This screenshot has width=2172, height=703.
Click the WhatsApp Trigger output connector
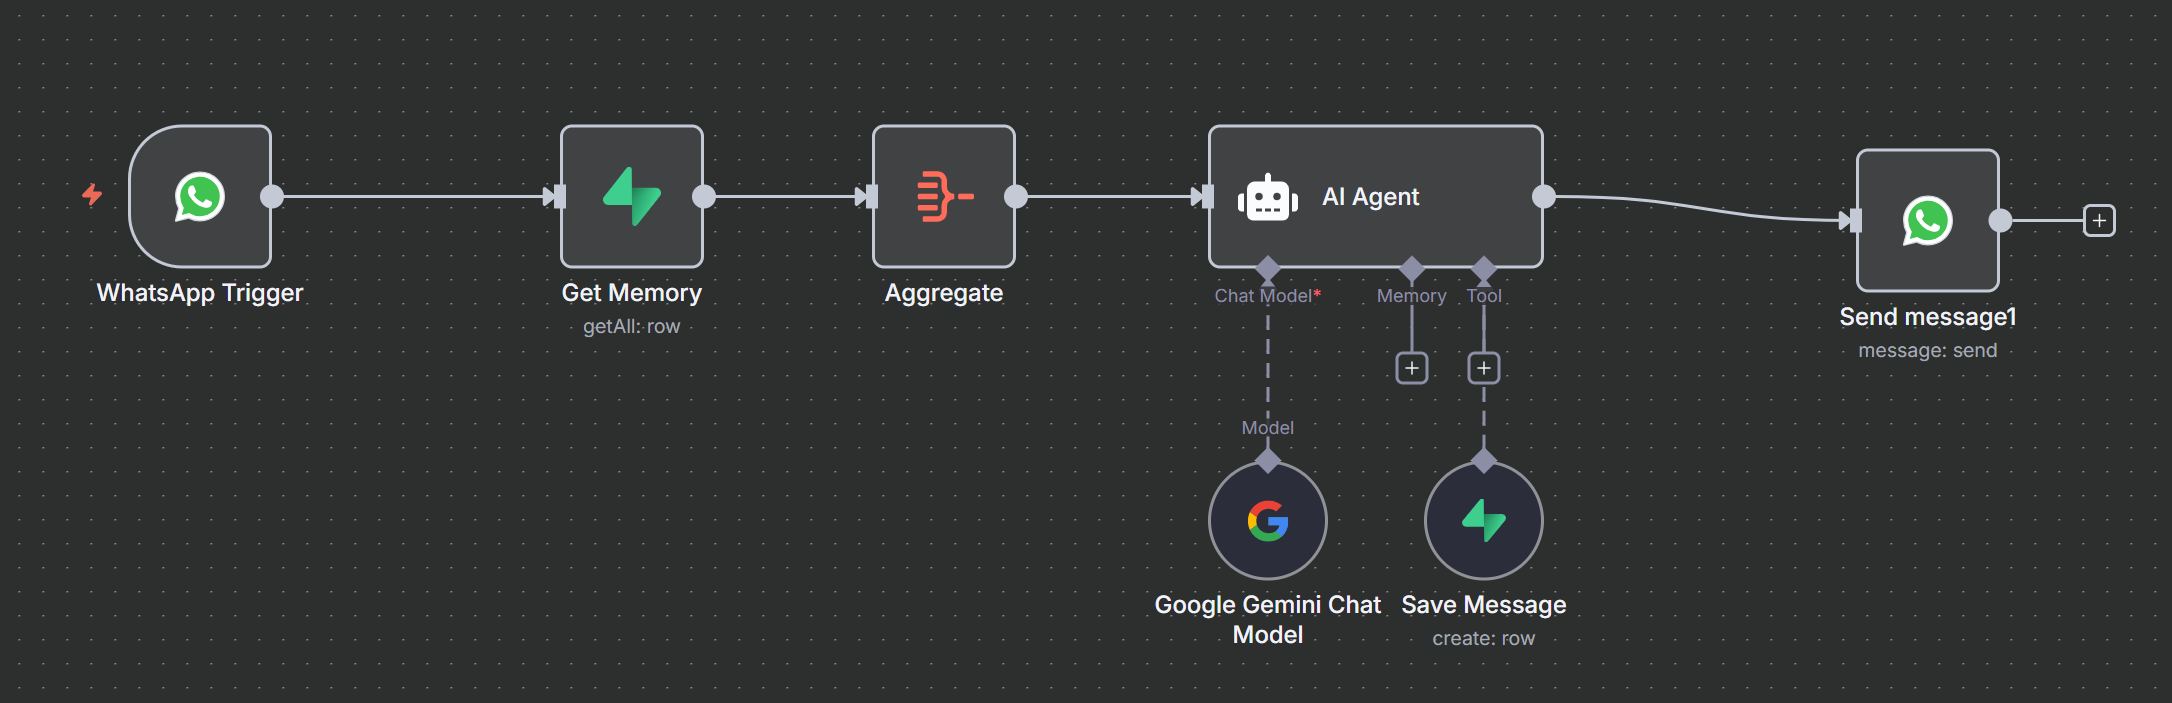point(272,197)
